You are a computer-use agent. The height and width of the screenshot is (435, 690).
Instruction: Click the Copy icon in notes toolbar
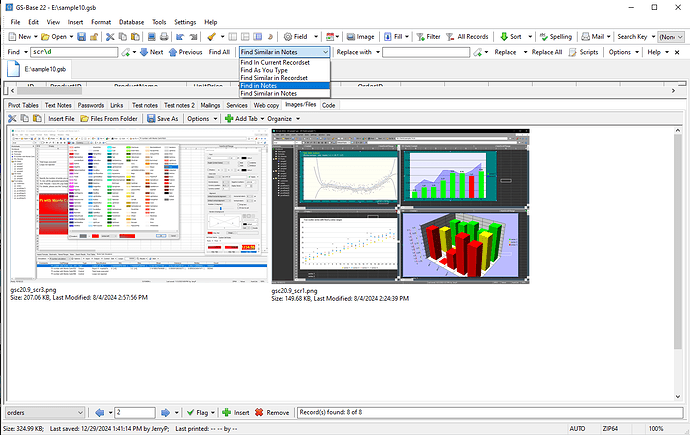tap(25, 119)
